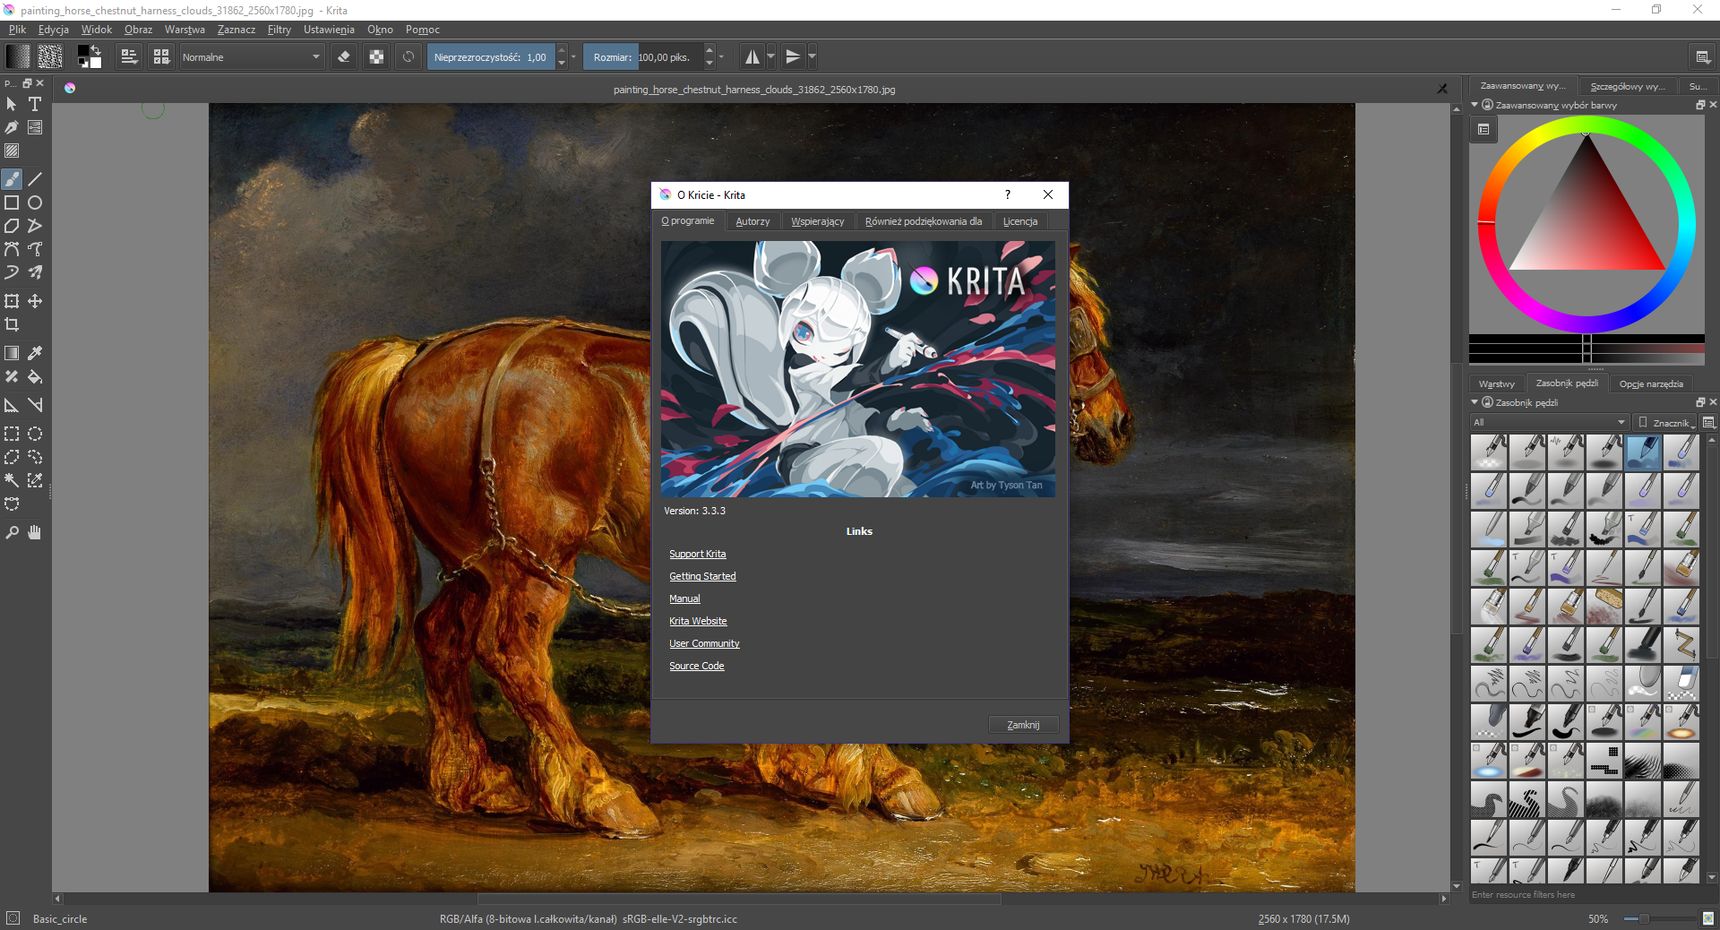Viewport: 1720px width, 930px height.
Task: Select the Text tool in toolbox
Action: [35, 104]
